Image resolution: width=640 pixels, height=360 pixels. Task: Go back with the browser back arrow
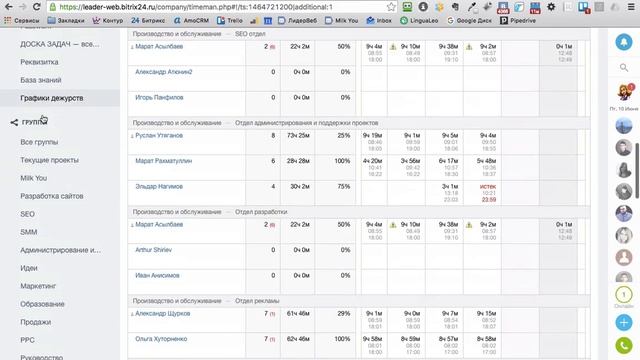pos(9,7)
